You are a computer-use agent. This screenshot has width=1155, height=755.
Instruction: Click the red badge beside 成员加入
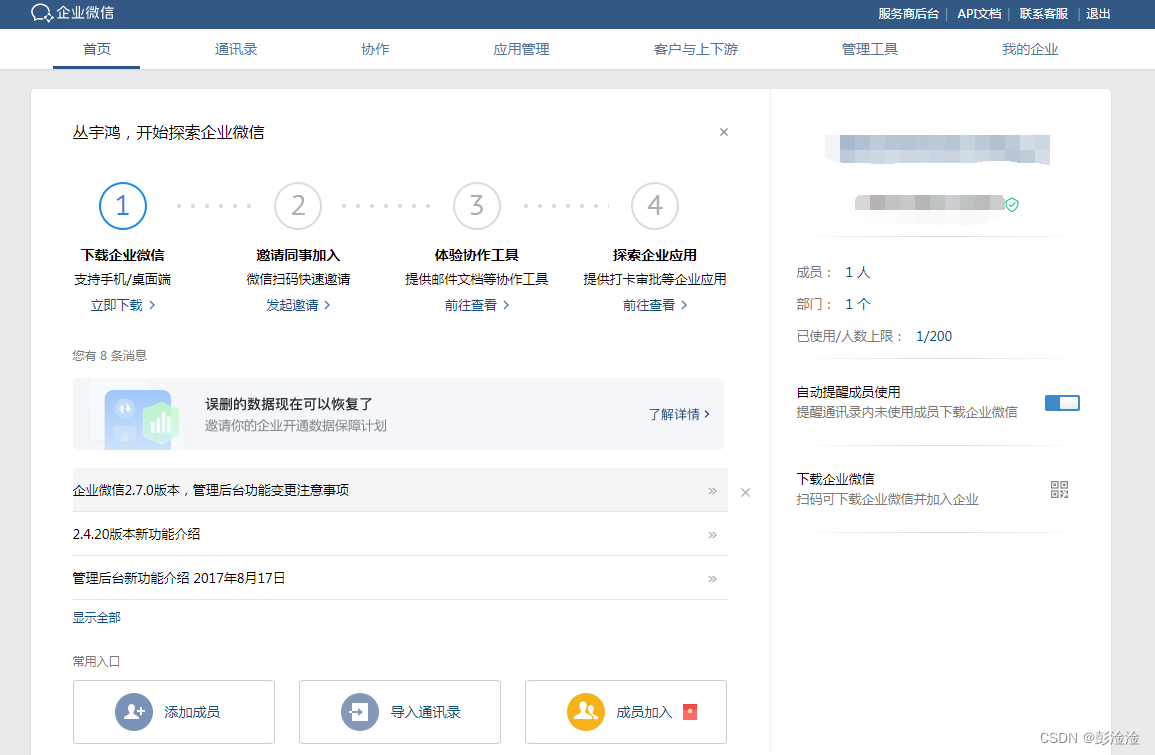689,712
